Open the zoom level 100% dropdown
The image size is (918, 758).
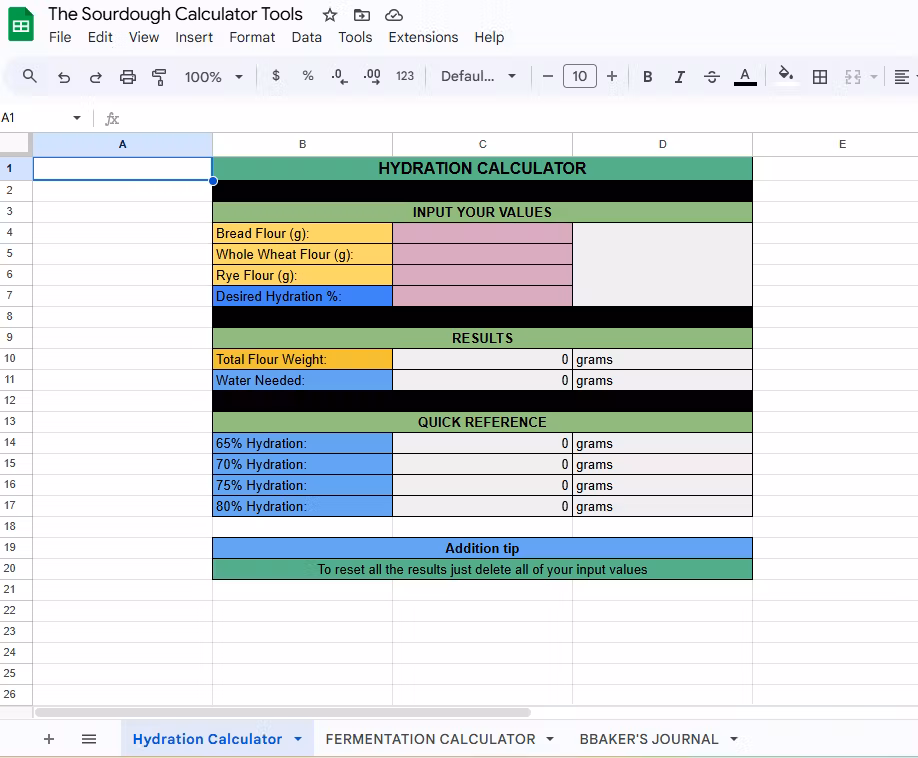pos(213,76)
